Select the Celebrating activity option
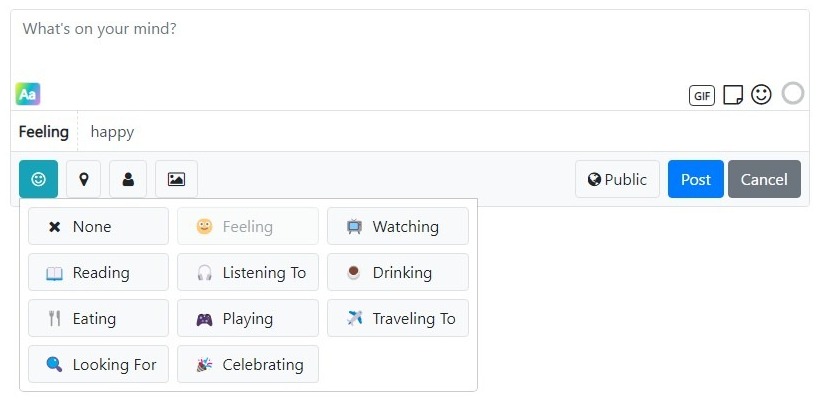The width and height of the screenshot is (820, 403). pyautogui.click(x=248, y=364)
